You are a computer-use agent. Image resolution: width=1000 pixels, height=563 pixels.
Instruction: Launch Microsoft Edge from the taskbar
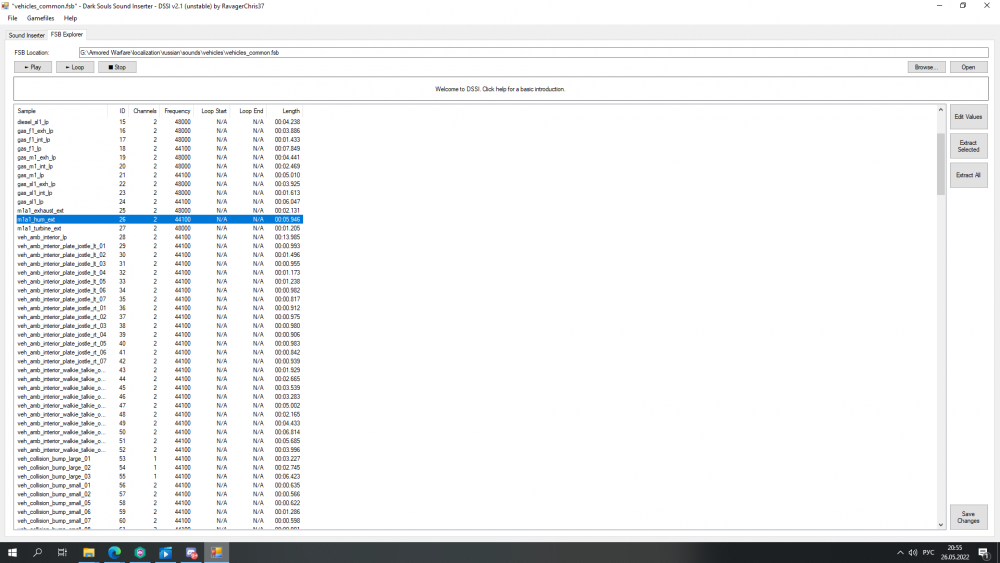[x=114, y=552]
